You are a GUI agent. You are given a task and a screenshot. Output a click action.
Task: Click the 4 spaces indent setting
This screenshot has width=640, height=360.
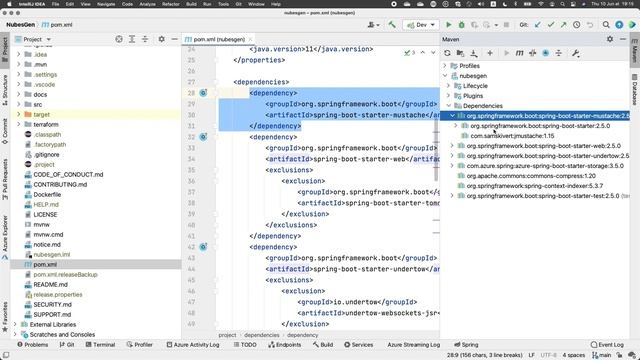[573, 355]
